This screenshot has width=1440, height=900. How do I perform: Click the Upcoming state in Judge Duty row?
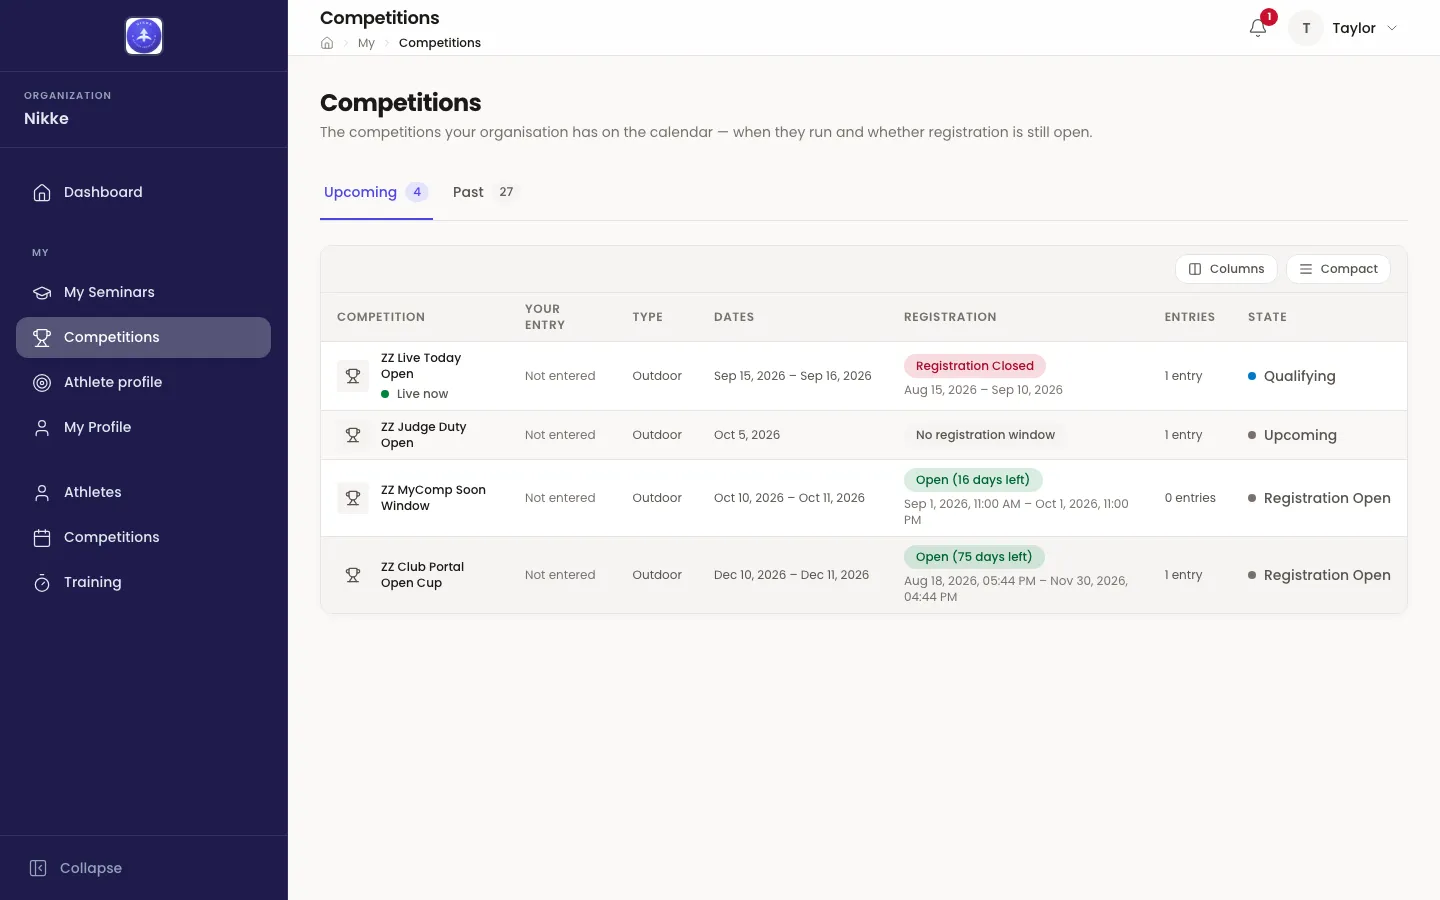point(1292,435)
